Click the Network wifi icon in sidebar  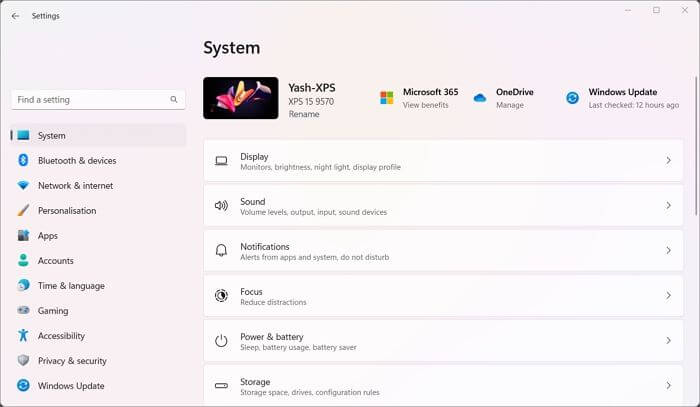(x=23, y=185)
